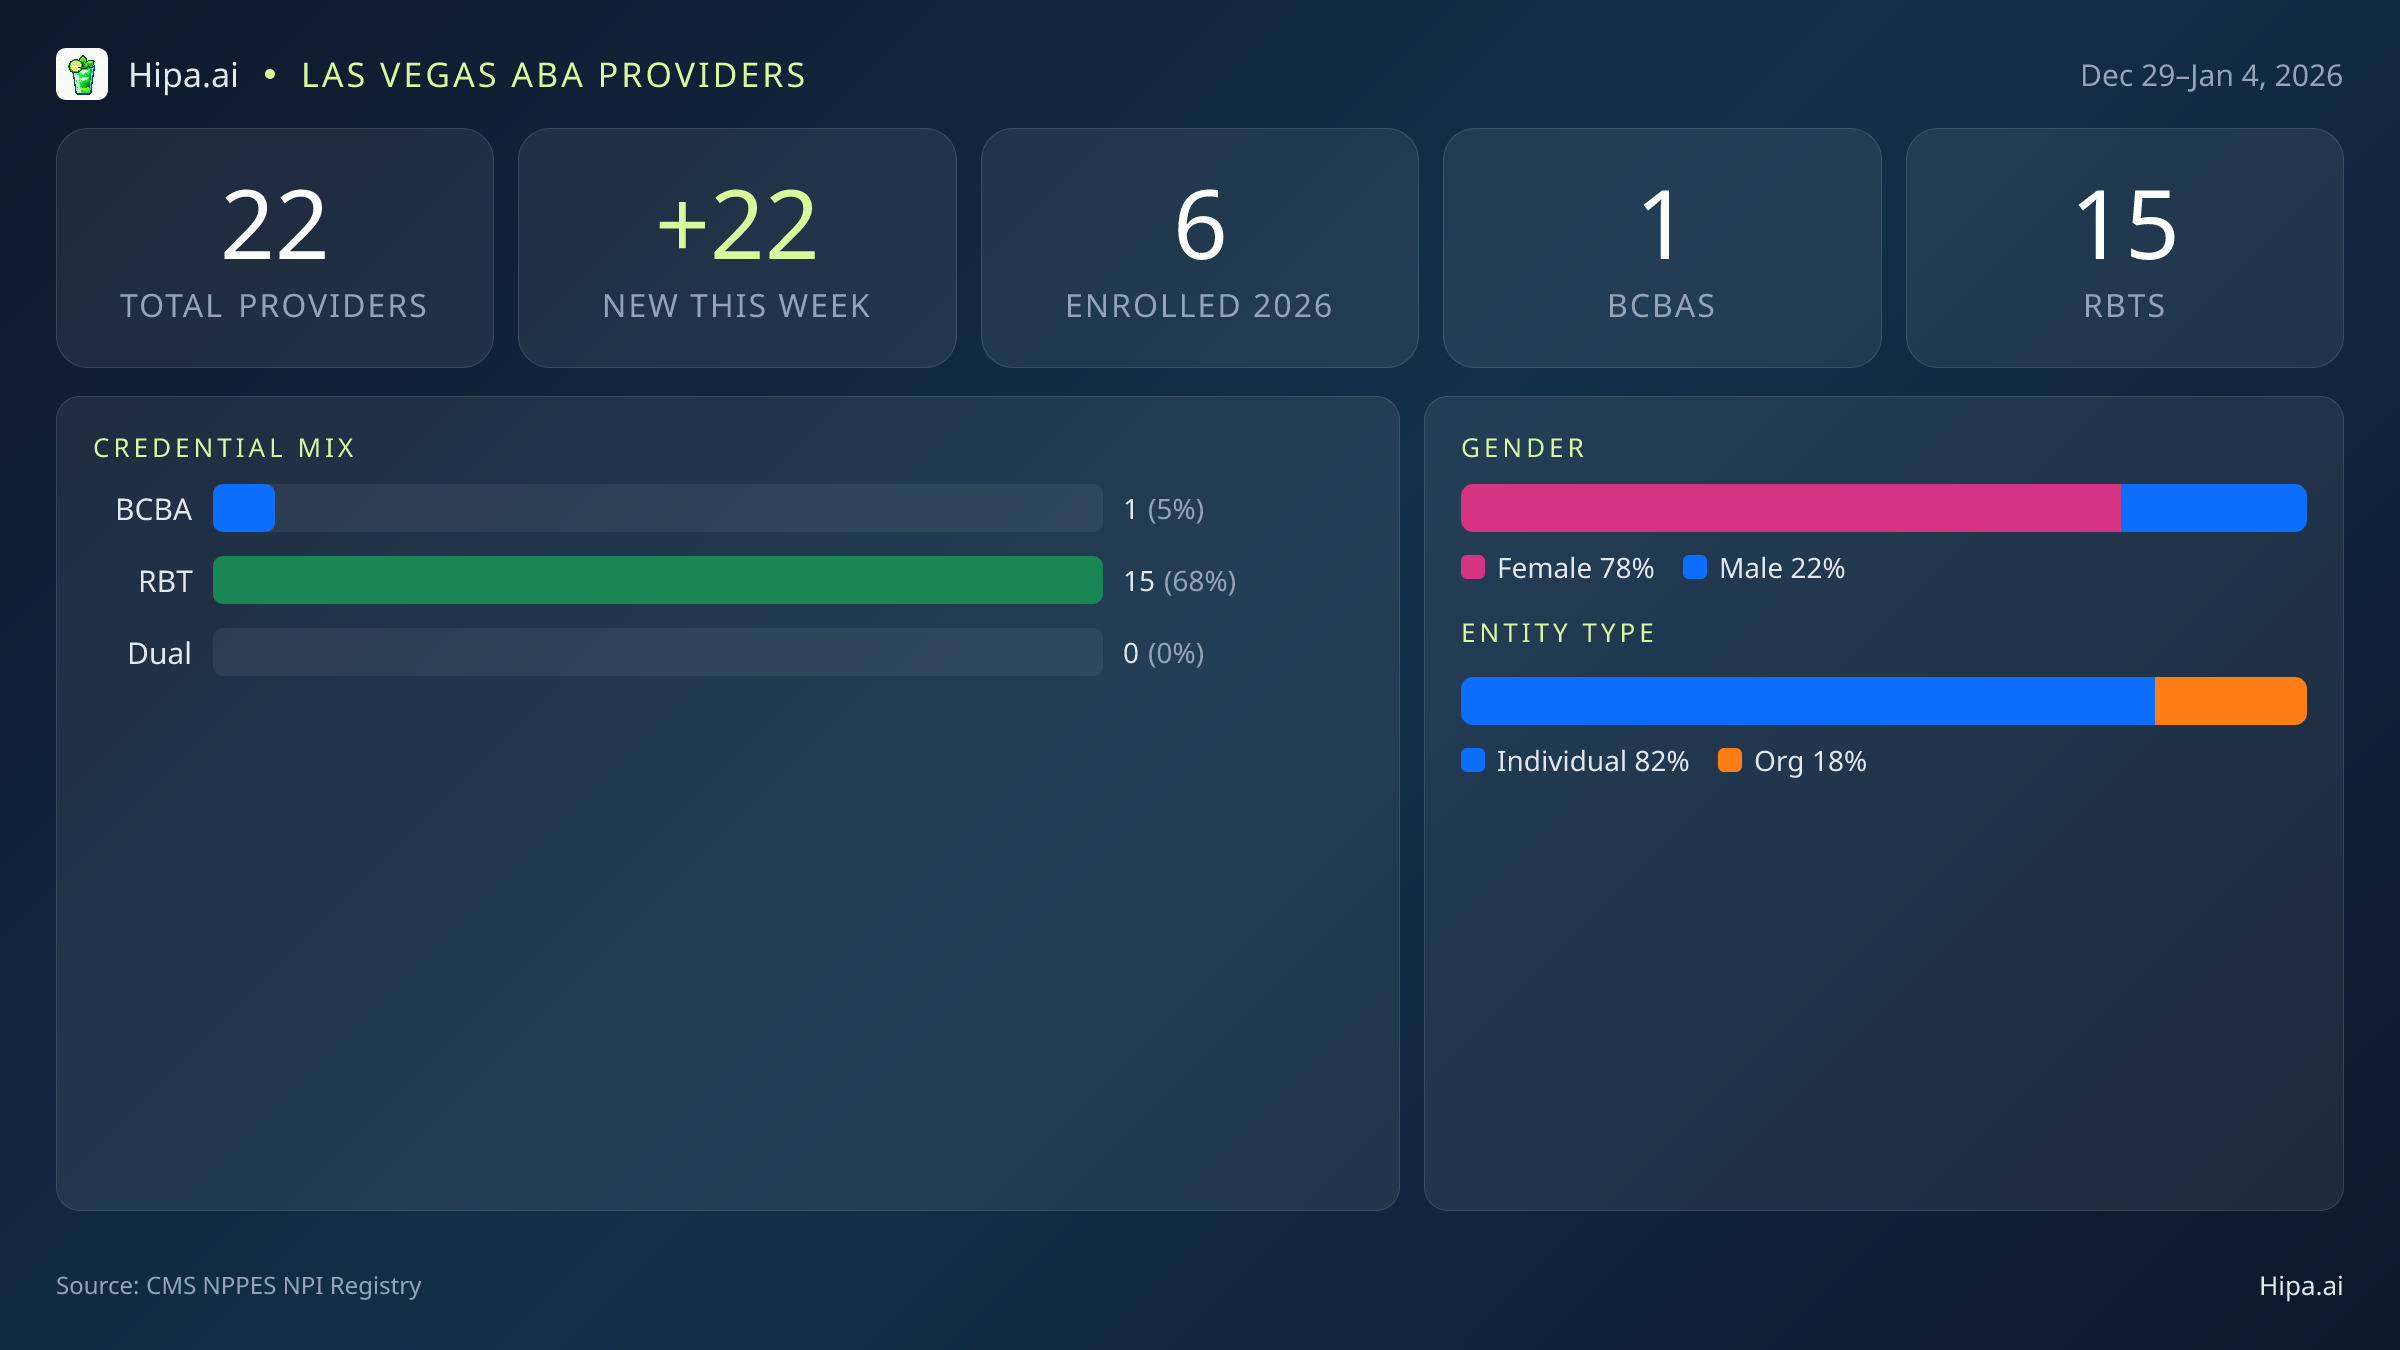Click the empty Dual credential bar
2400x1350 pixels.
coord(657,652)
